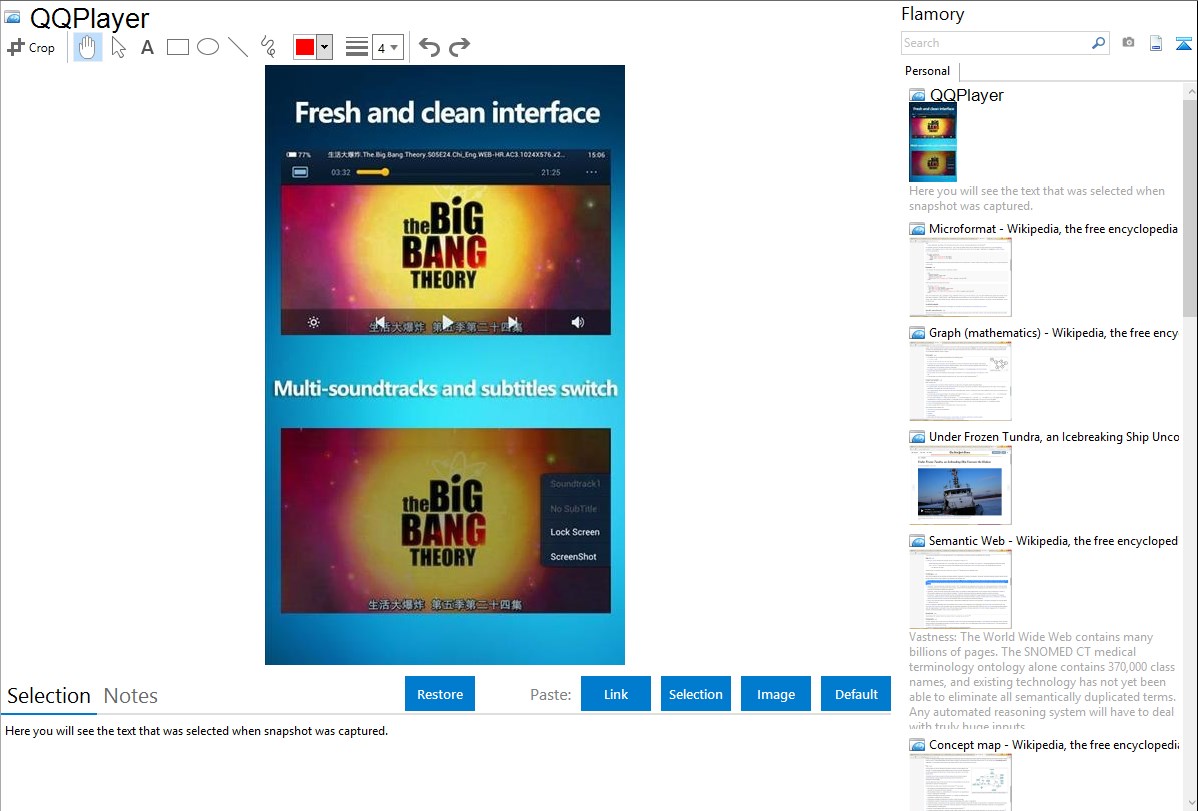This screenshot has height=811, width=1198.
Task: Open the QQPlayer snapshot thumbnail in sidebar
Action: (933, 142)
